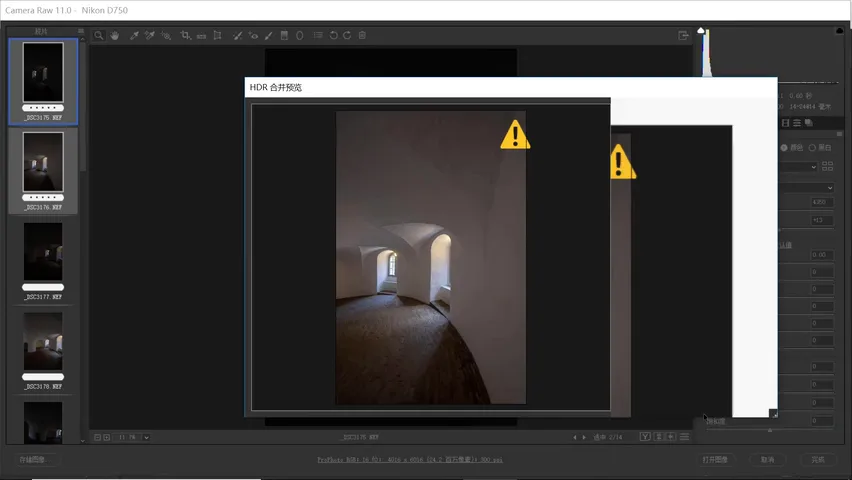The height and width of the screenshot is (480, 852).
Task: Click the zoom out minus button
Action: (x=97, y=437)
